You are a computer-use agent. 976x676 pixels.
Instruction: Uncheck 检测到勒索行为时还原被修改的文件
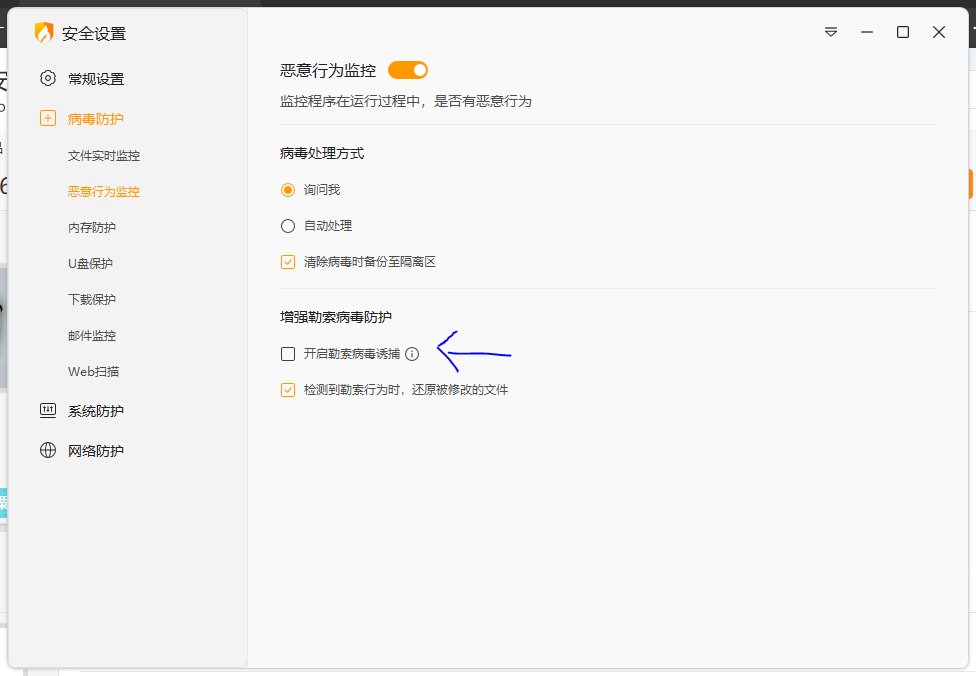288,390
